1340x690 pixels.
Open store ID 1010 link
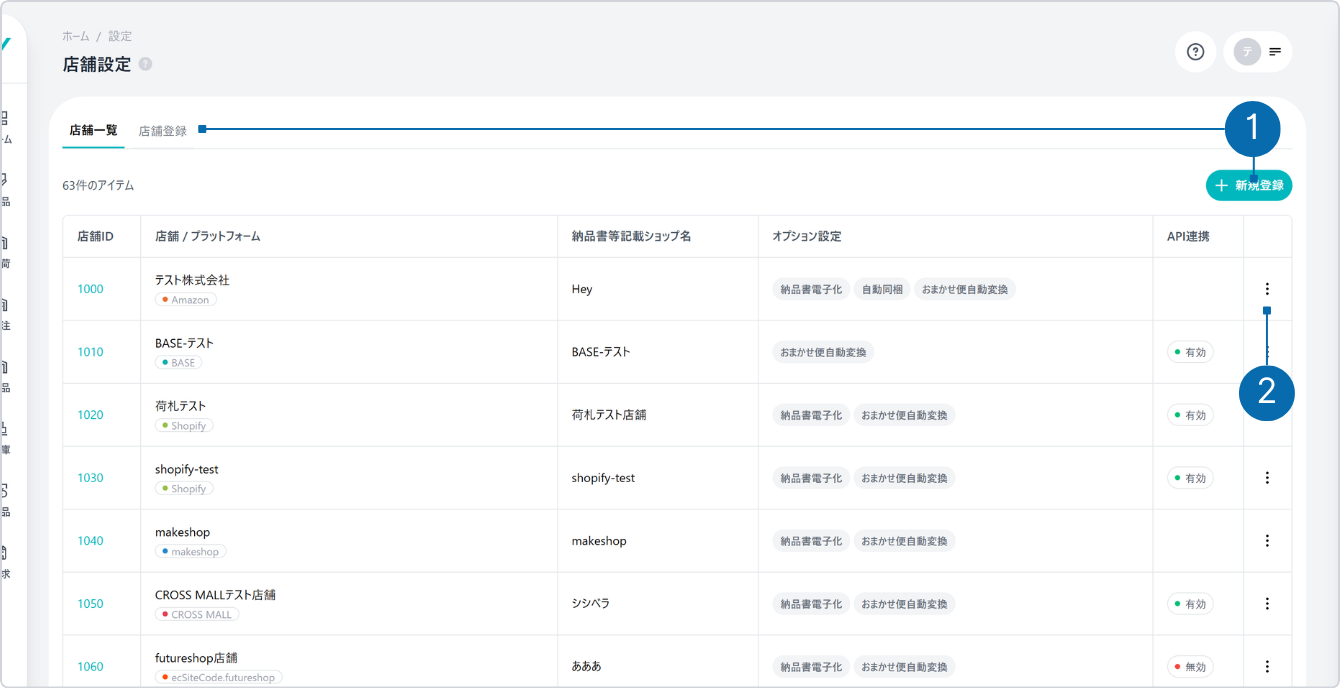(90, 352)
